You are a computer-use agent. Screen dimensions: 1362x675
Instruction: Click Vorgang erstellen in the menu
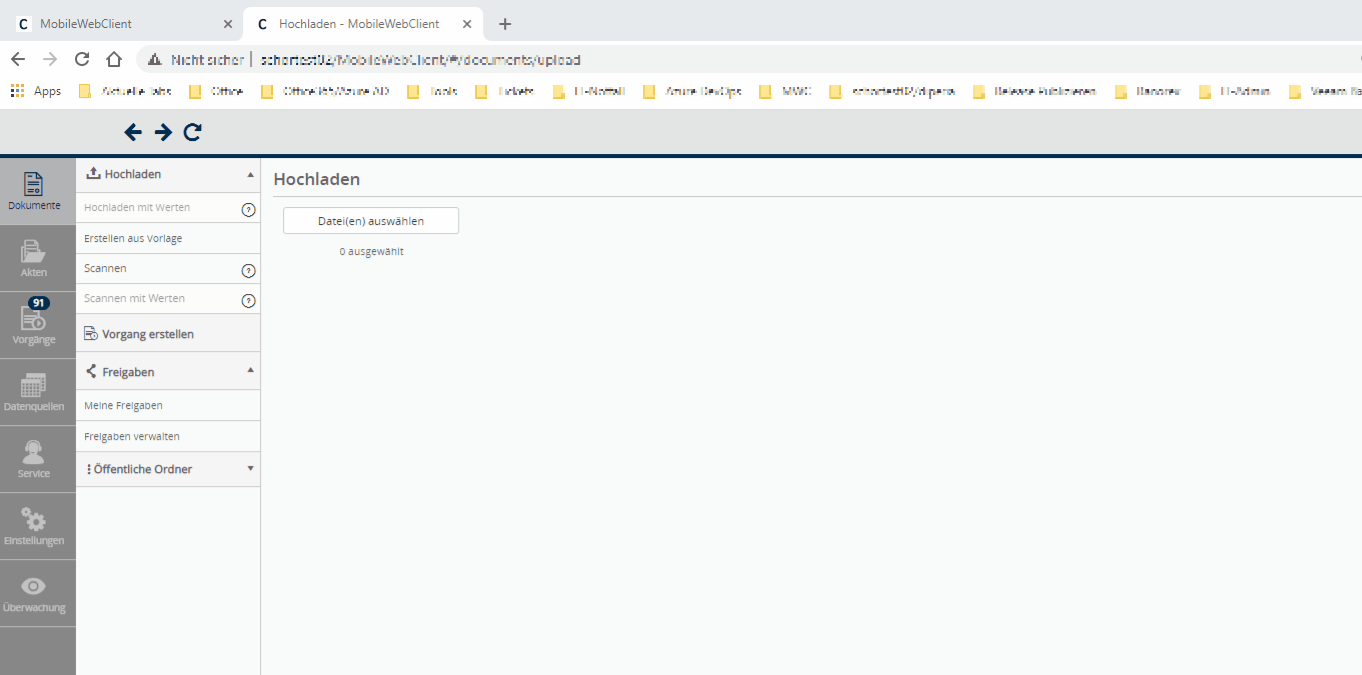(147, 334)
